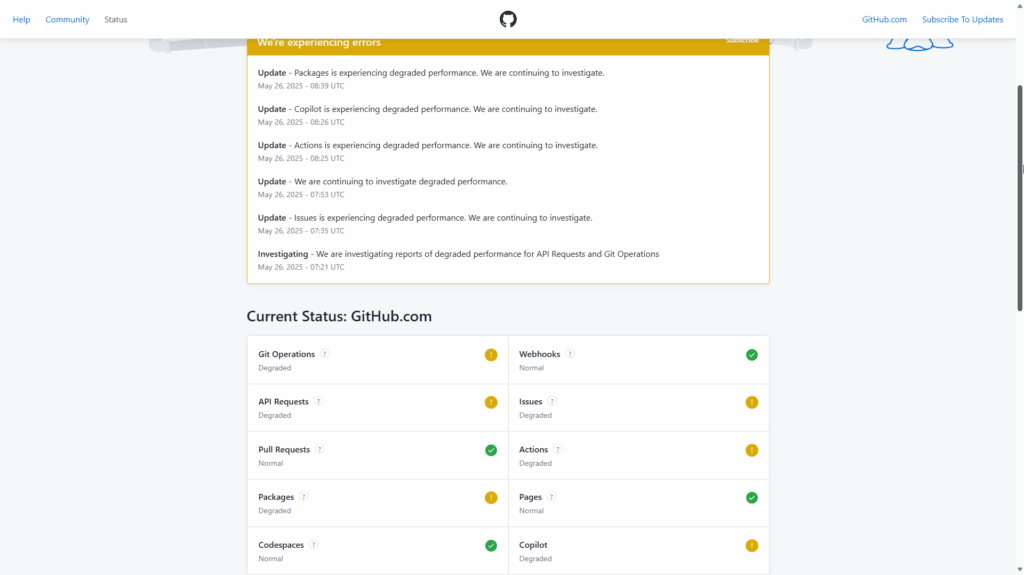
Task: Open the help tooltip next to Pages
Action: (x=551, y=497)
